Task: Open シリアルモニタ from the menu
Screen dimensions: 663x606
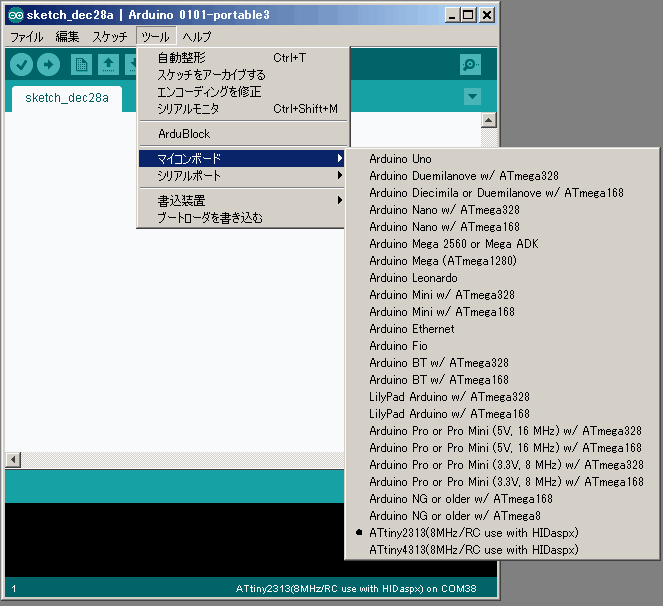Action: point(244,109)
